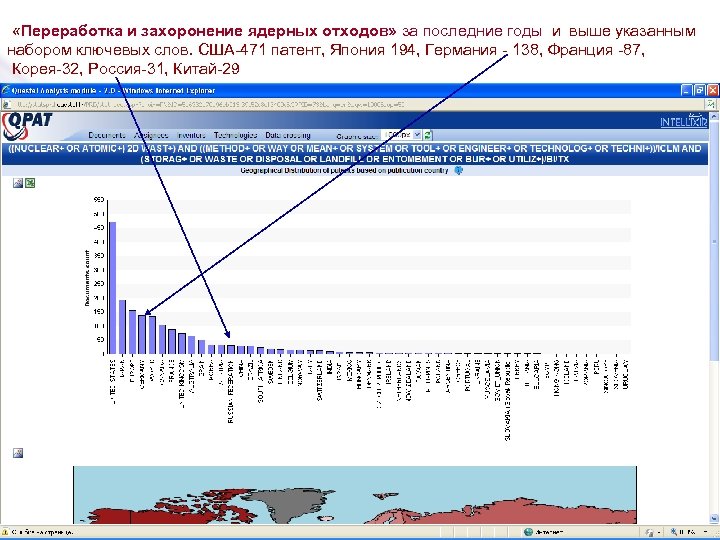Click the scroll-down arrow of the page scrollbar
720x540 pixels.
(714, 519)
